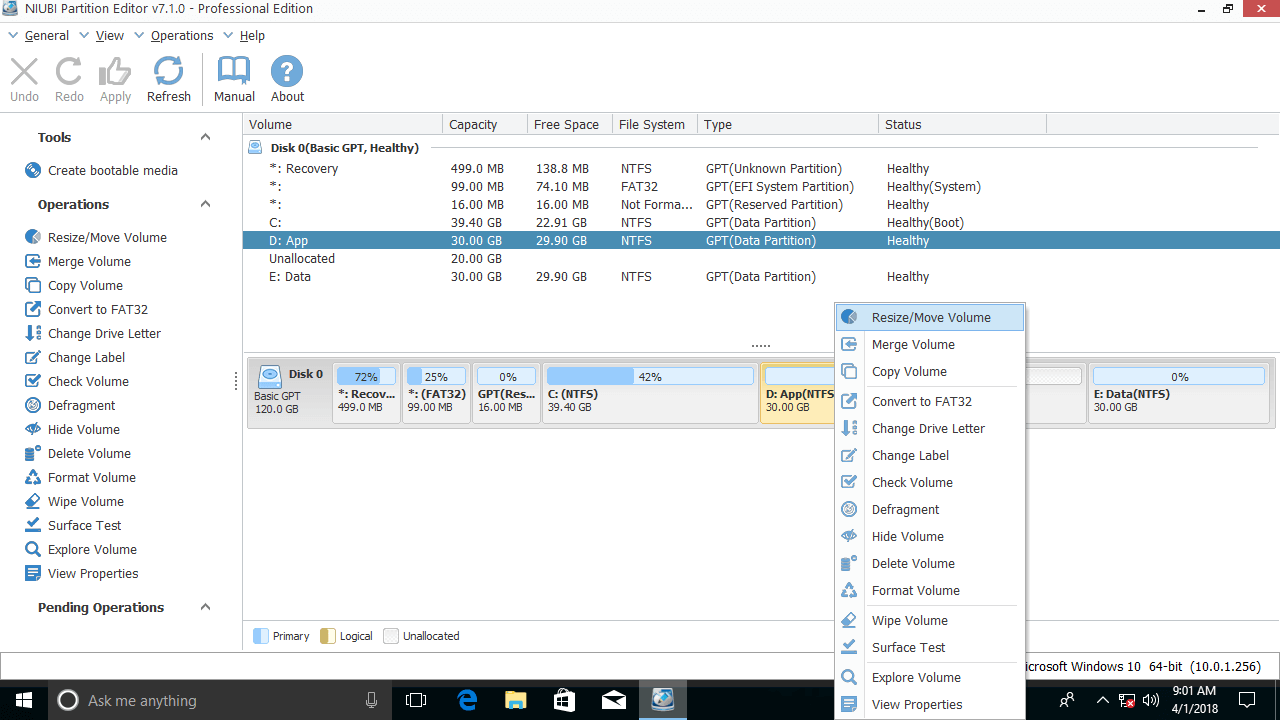Select Format Volume in the sidebar

(80, 477)
